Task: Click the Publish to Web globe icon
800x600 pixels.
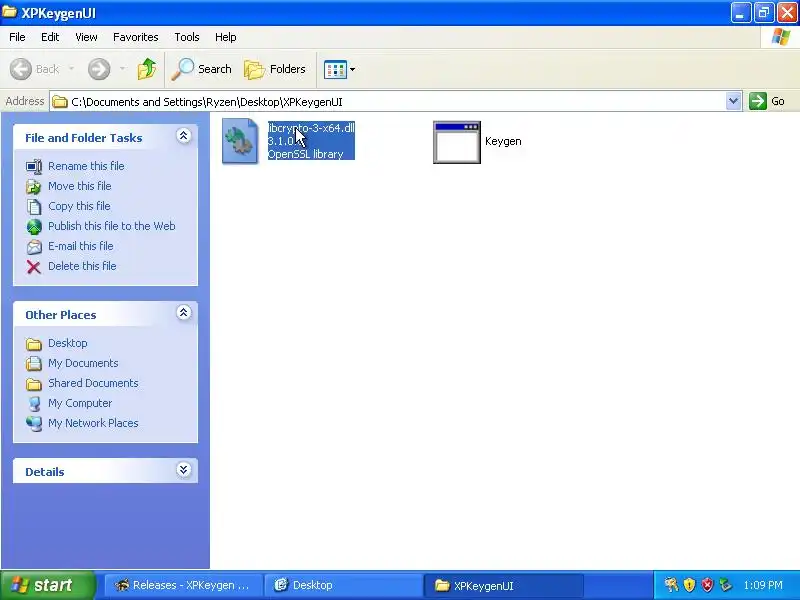Action: pyautogui.click(x=34, y=227)
